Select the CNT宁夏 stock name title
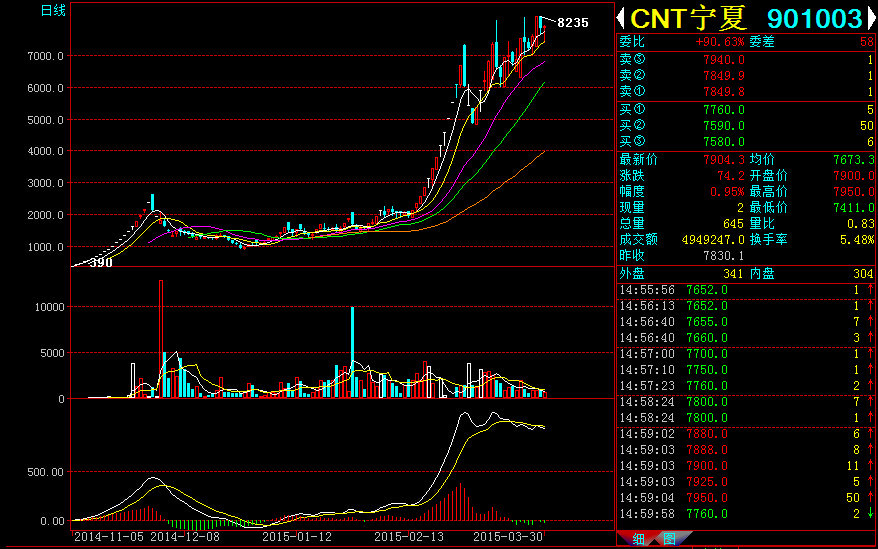 689,18
